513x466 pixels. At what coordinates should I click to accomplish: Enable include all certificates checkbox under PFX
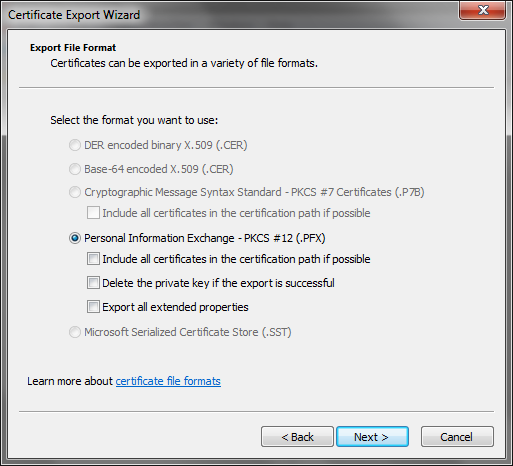(x=93, y=259)
